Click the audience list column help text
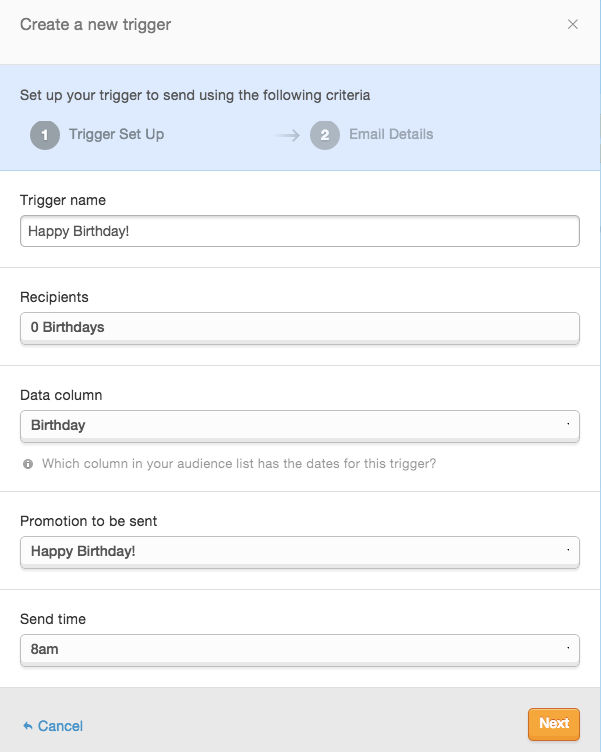 pos(239,464)
